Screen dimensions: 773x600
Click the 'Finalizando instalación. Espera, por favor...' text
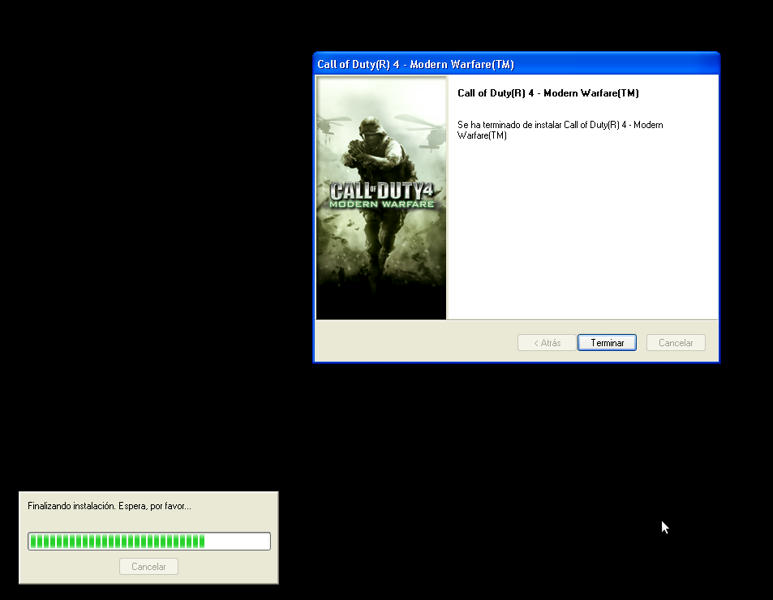[x=109, y=506]
